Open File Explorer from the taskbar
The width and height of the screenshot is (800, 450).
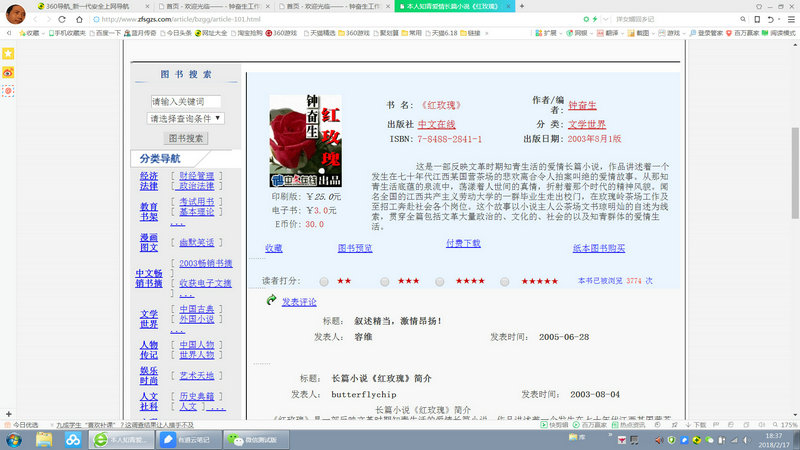(44, 440)
